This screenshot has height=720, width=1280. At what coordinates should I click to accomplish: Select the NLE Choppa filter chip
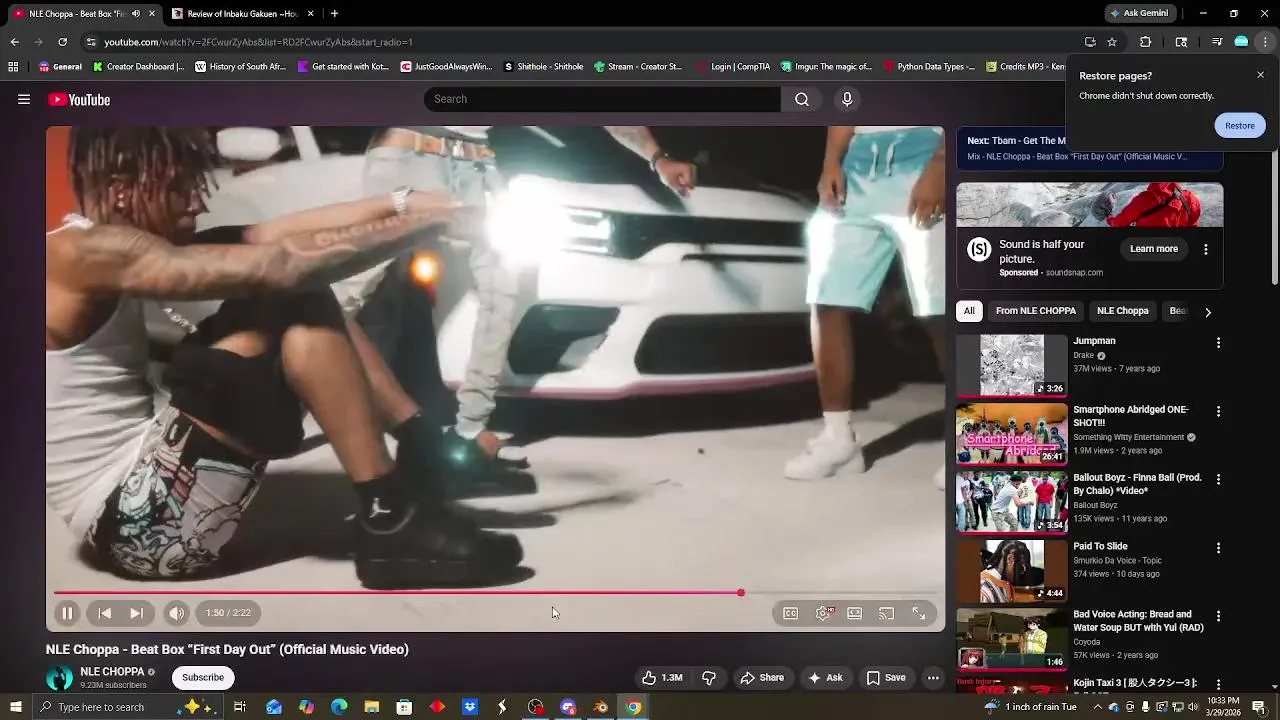tap(1122, 311)
